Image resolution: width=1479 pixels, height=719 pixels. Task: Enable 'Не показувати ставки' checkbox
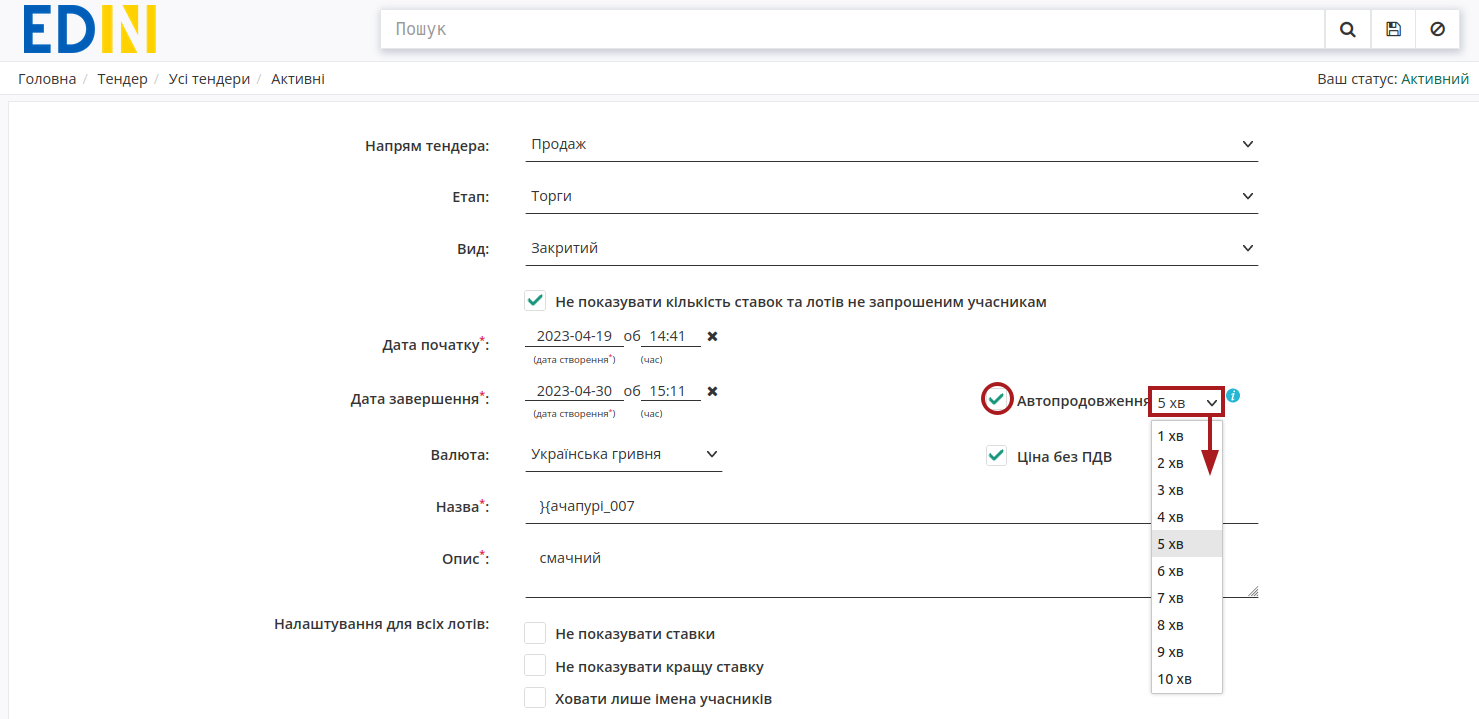tap(535, 633)
